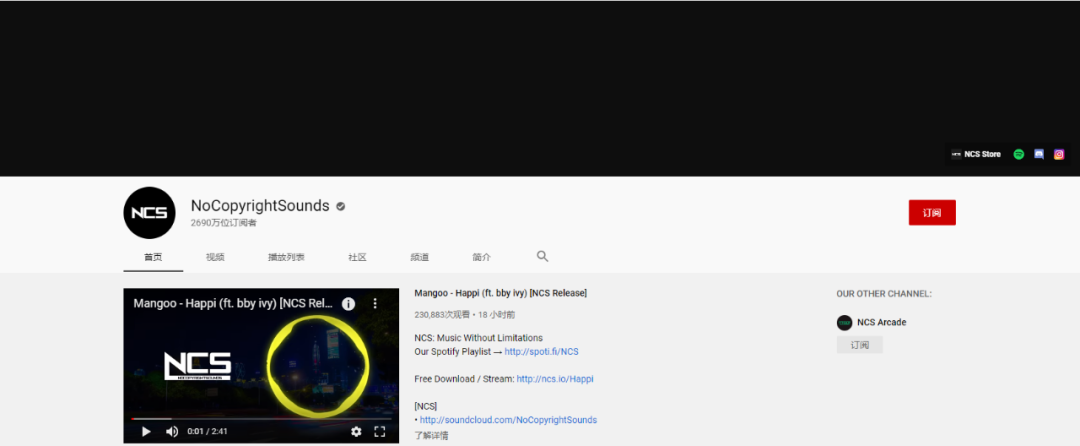Go to the 社区 tab

[357, 257]
